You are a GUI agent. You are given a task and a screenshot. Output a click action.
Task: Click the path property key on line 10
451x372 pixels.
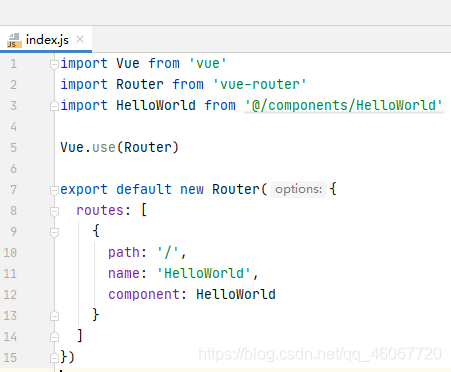(x=124, y=253)
